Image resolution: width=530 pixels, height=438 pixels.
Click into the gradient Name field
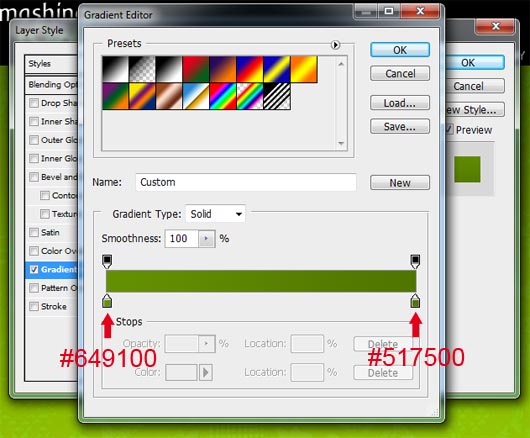[x=246, y=182]
